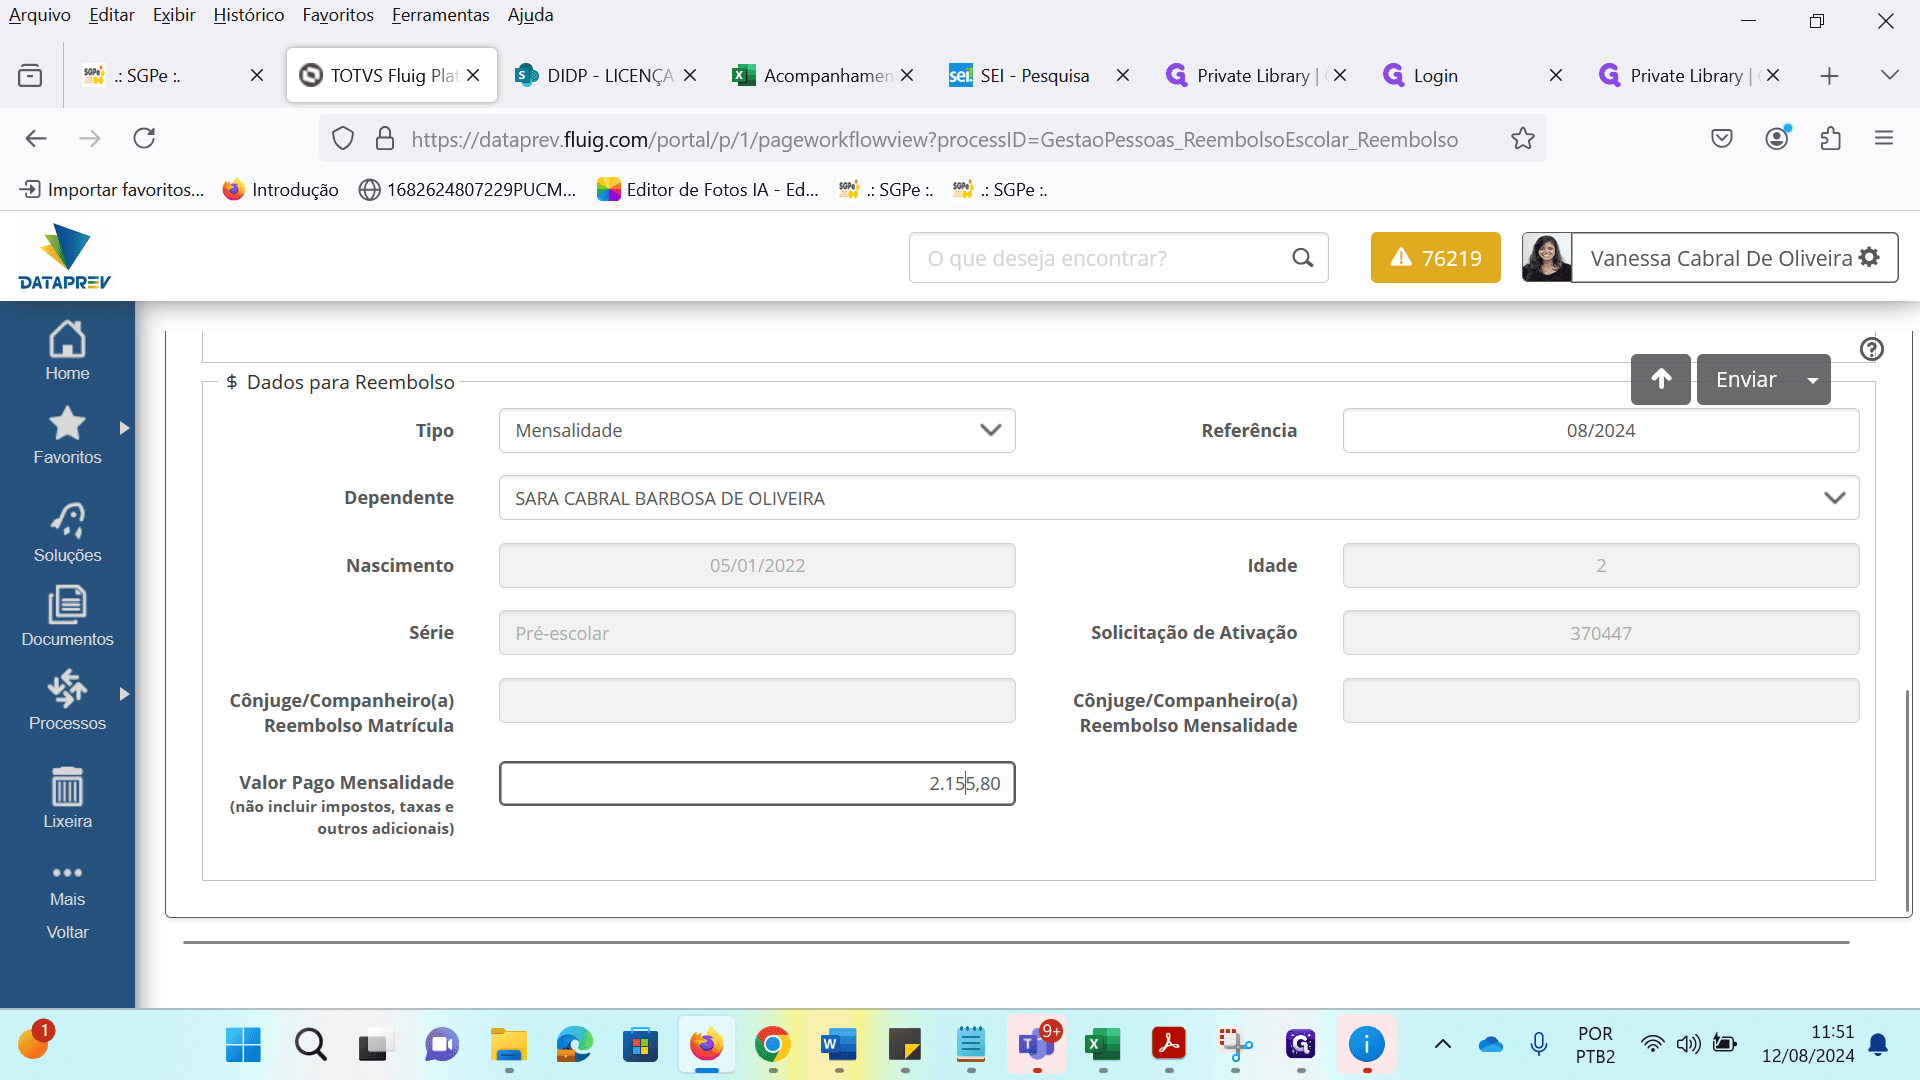Open the Home sidebar icon
The width and height of the screenshot is (1920, 1080).
(x=67, y=351)
